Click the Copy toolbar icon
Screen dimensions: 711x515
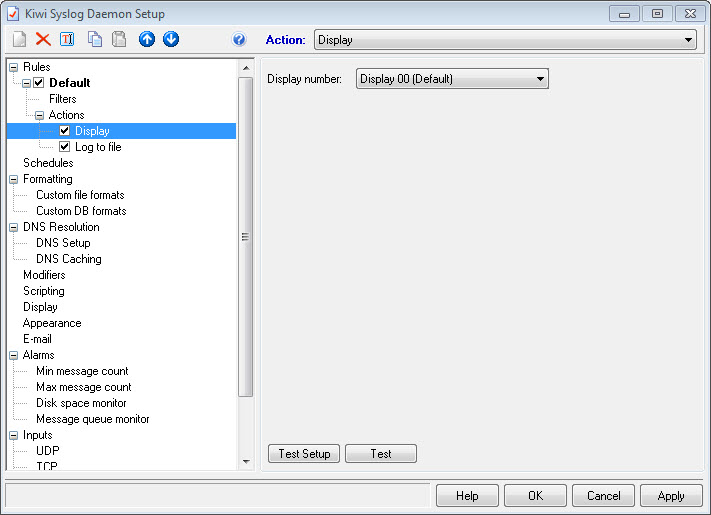coord(95,40)
